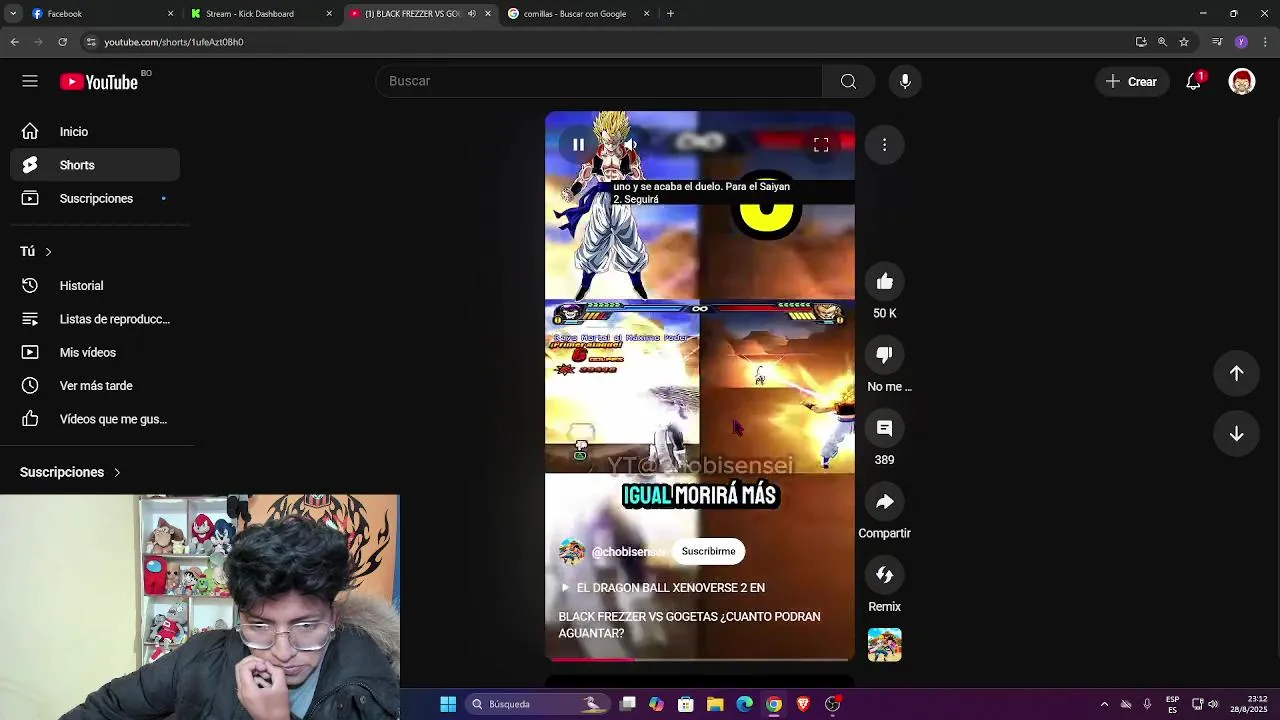Viewport: 1280px width, 720px height.
Task: Seek using the Short's red progress bar
Action: (700, 659)
